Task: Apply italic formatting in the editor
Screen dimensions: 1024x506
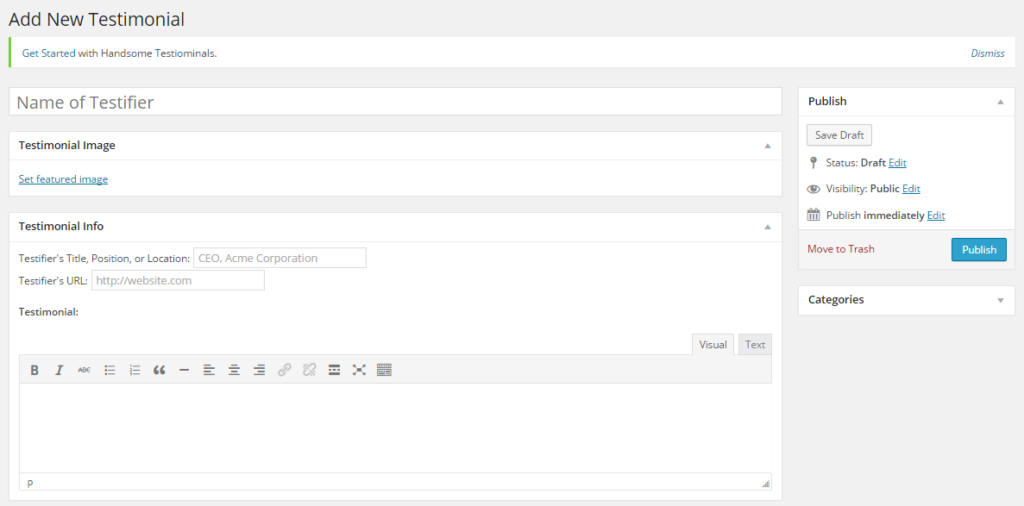Action: (x=59, y=370)
